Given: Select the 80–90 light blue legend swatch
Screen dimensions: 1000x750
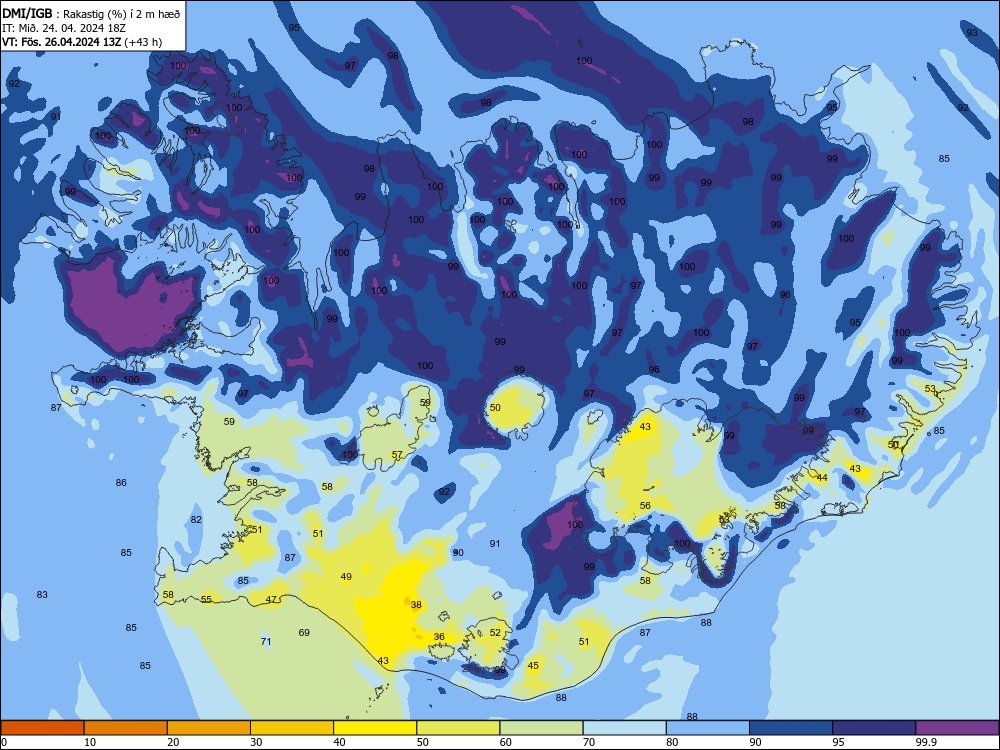Looking at the screenshot, I should tap(707, 728).
